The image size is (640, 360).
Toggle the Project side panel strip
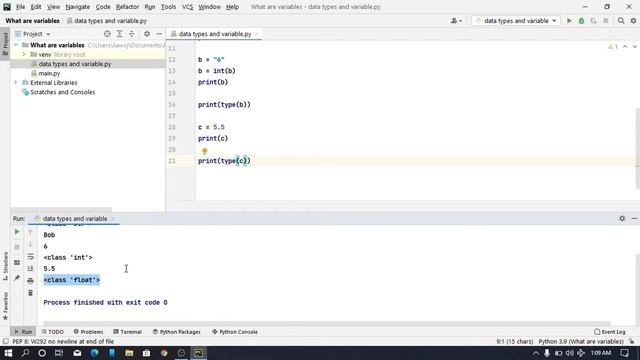[x=5, y=44]
